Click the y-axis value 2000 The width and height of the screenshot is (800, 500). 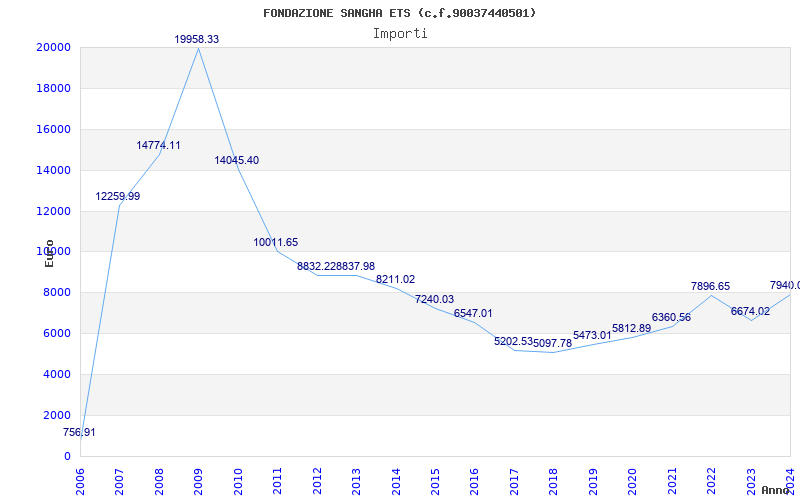[56, 415]
